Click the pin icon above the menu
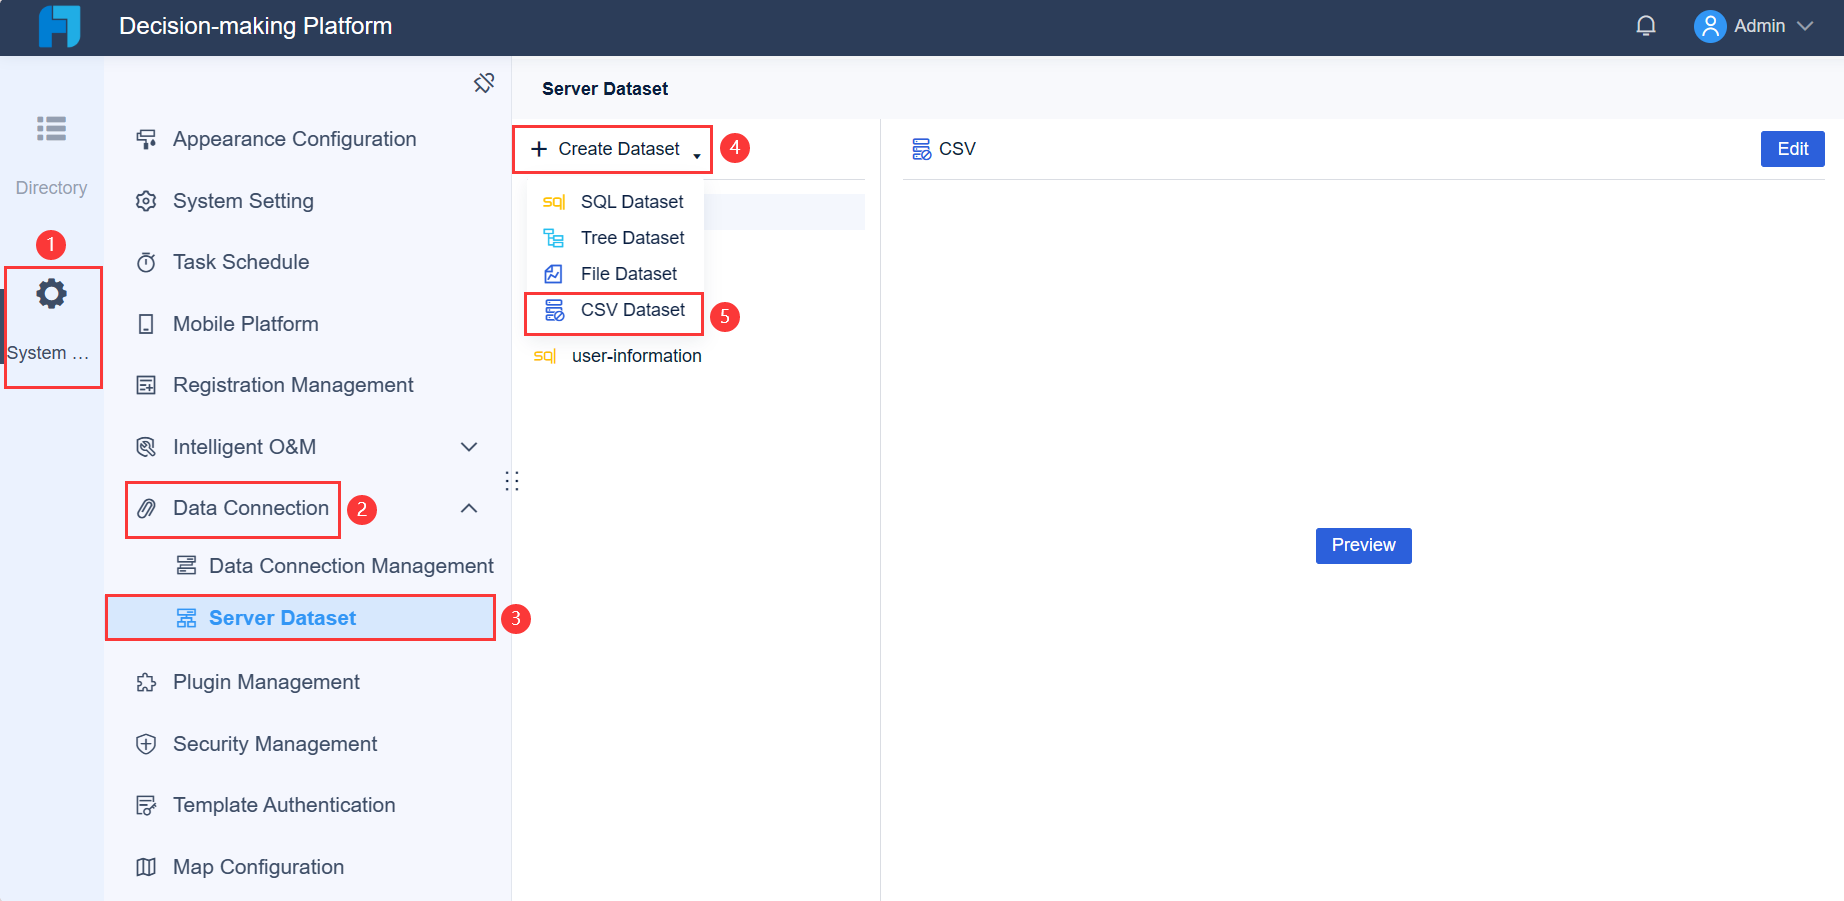 484,83
